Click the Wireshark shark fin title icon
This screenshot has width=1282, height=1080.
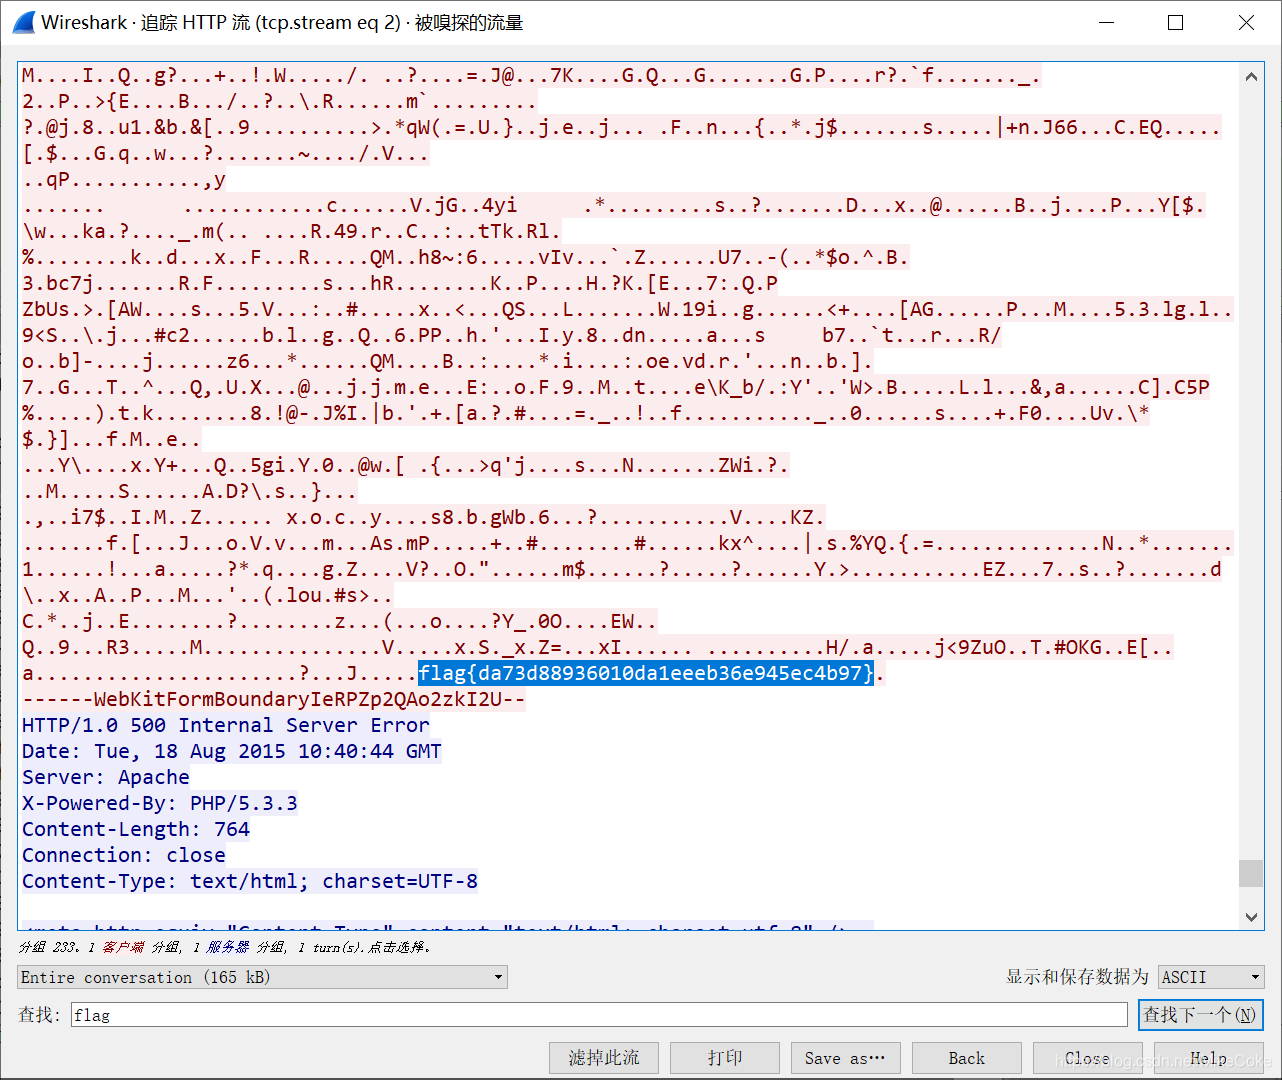point(23,22)
